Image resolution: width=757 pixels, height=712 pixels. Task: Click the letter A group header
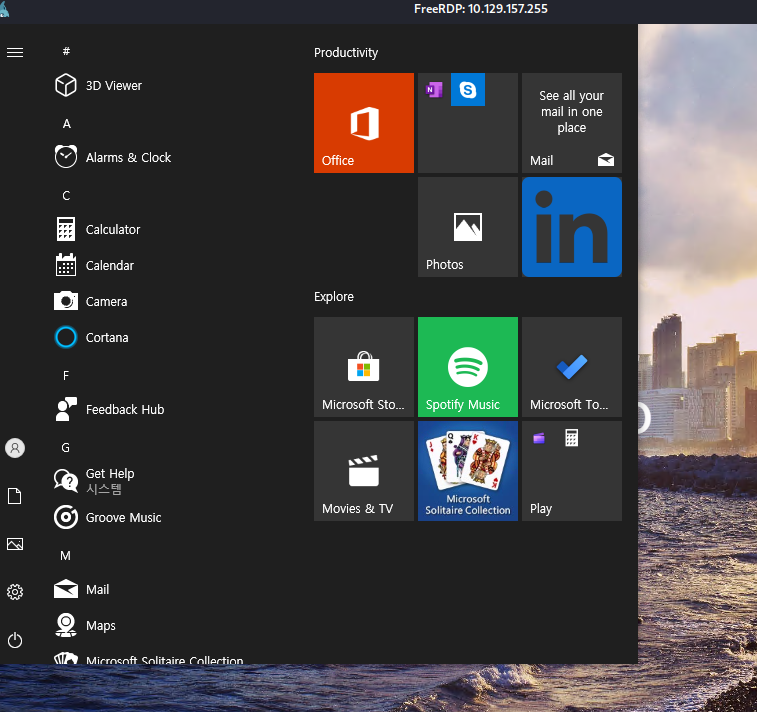[67, 124]
